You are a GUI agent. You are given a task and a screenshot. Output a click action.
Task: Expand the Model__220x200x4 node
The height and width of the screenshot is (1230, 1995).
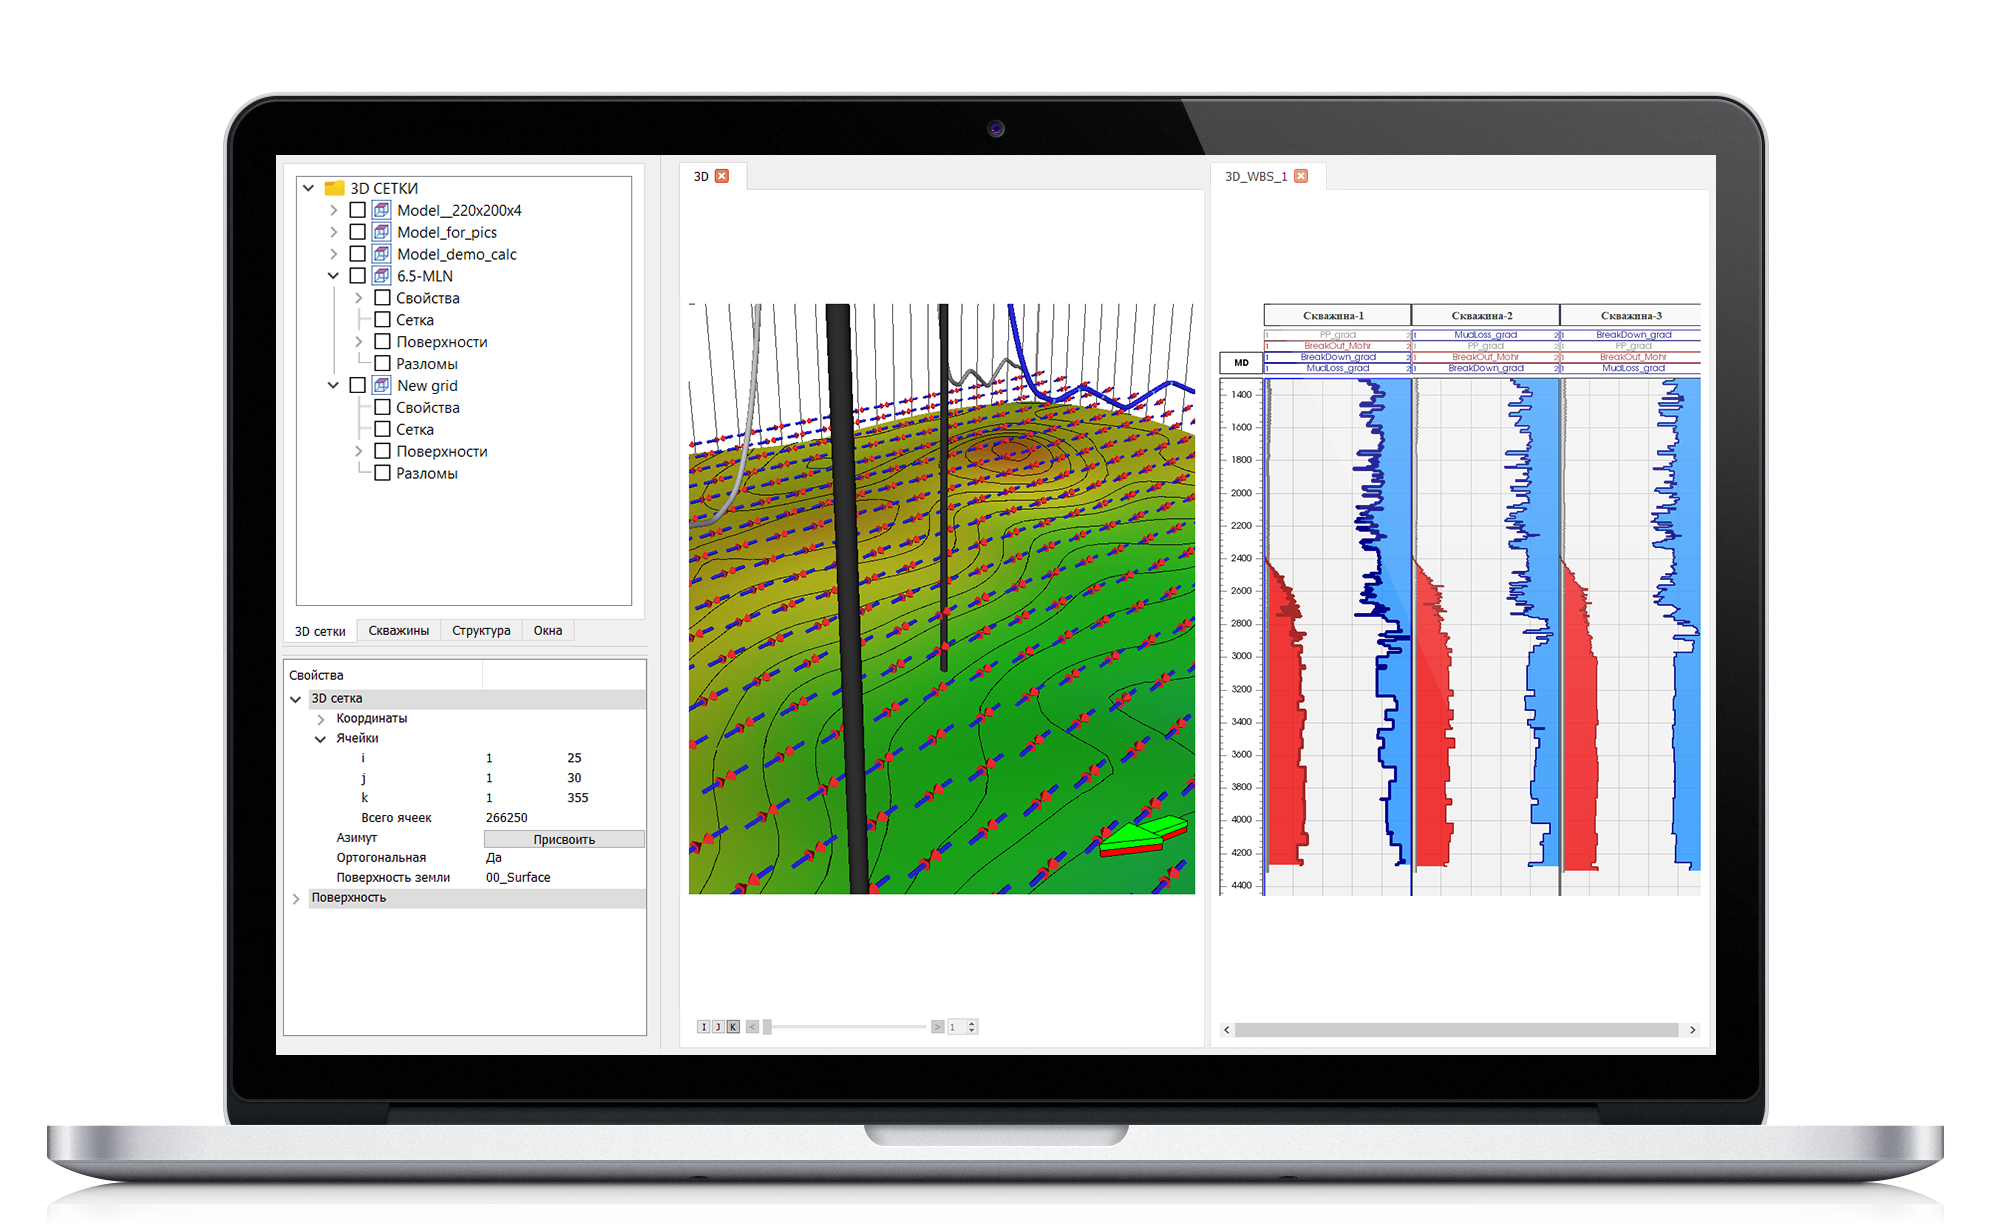pyautogui.click(x=333, y=210)
